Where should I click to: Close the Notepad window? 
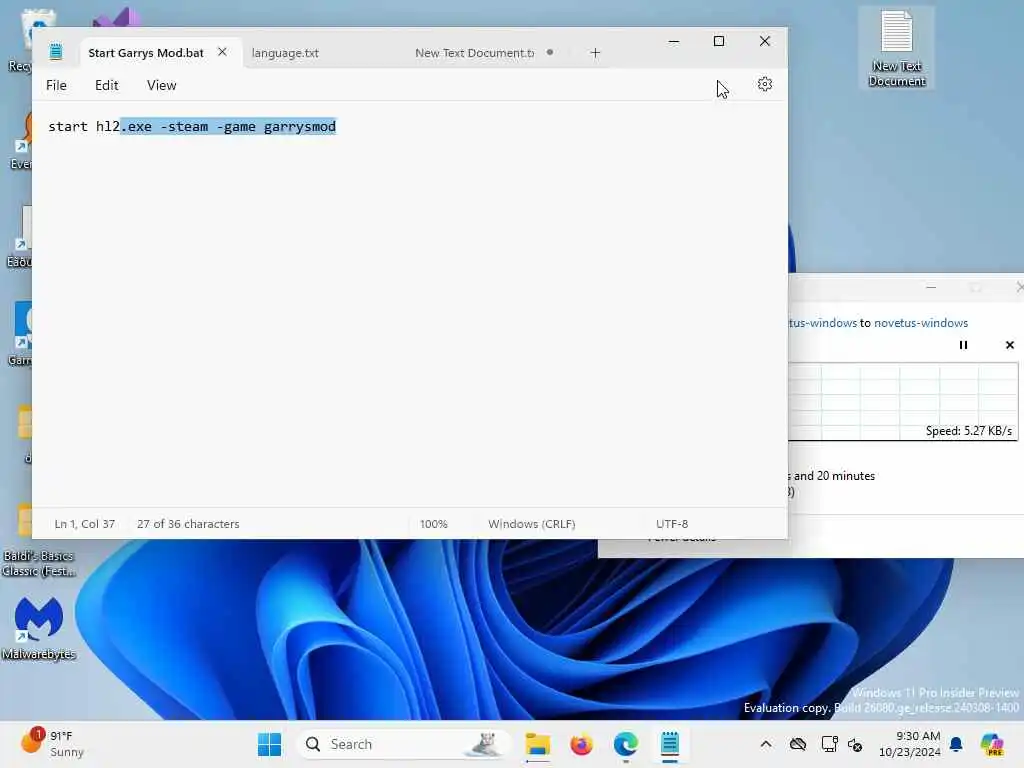pyautogui.click(x=765, y=41)
